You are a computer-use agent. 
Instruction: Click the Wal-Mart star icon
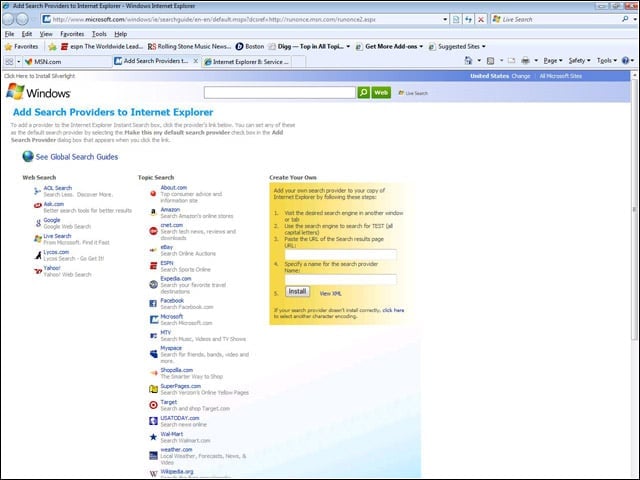(153, 437)
